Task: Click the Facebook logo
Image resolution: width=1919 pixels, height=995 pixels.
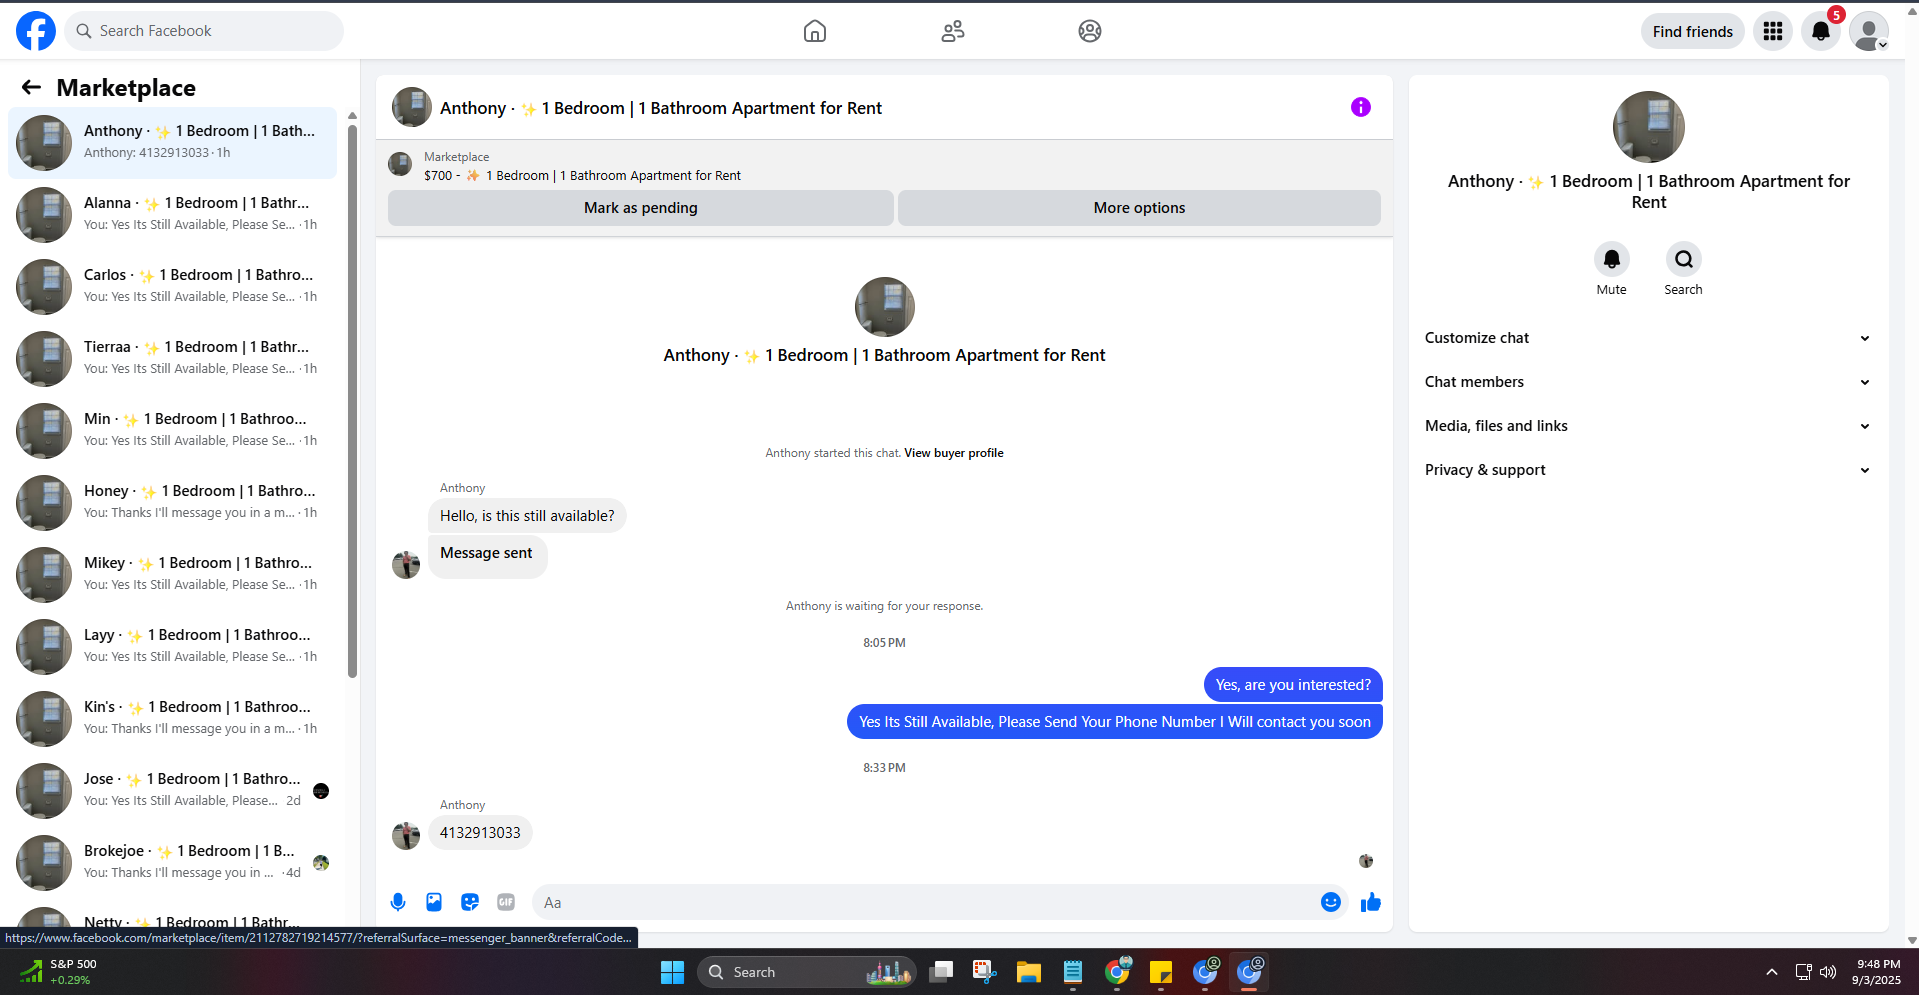Action: [x=36, y=31]
